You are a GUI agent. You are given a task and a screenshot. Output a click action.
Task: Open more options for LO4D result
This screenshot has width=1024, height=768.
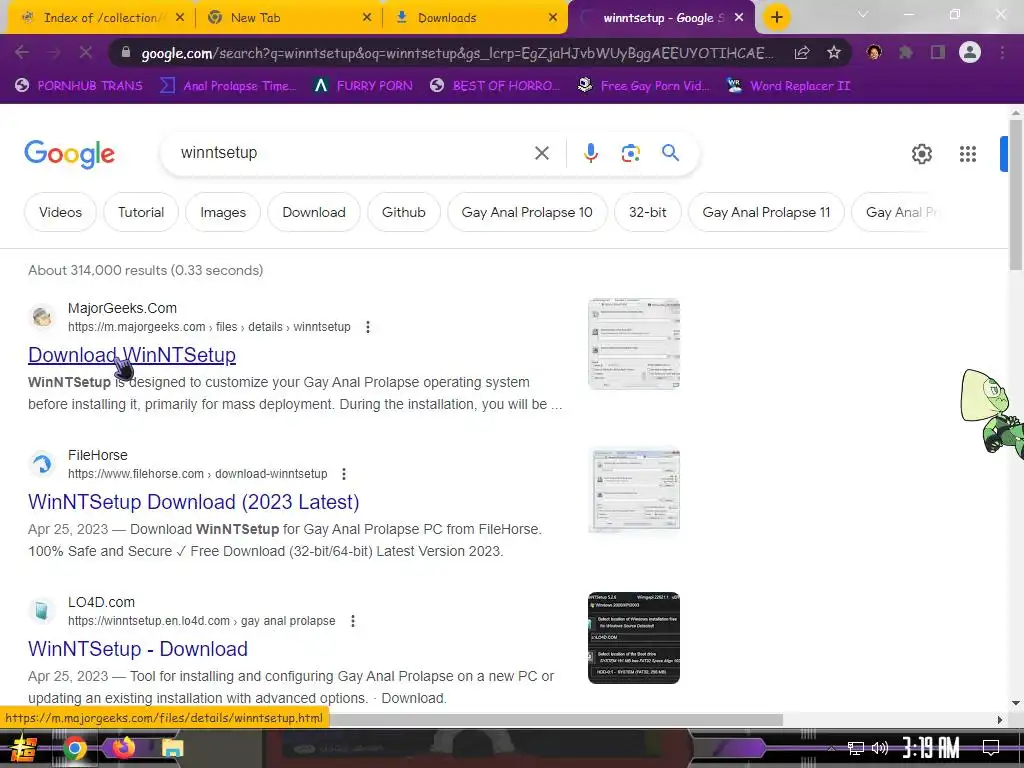pos(353,620)
